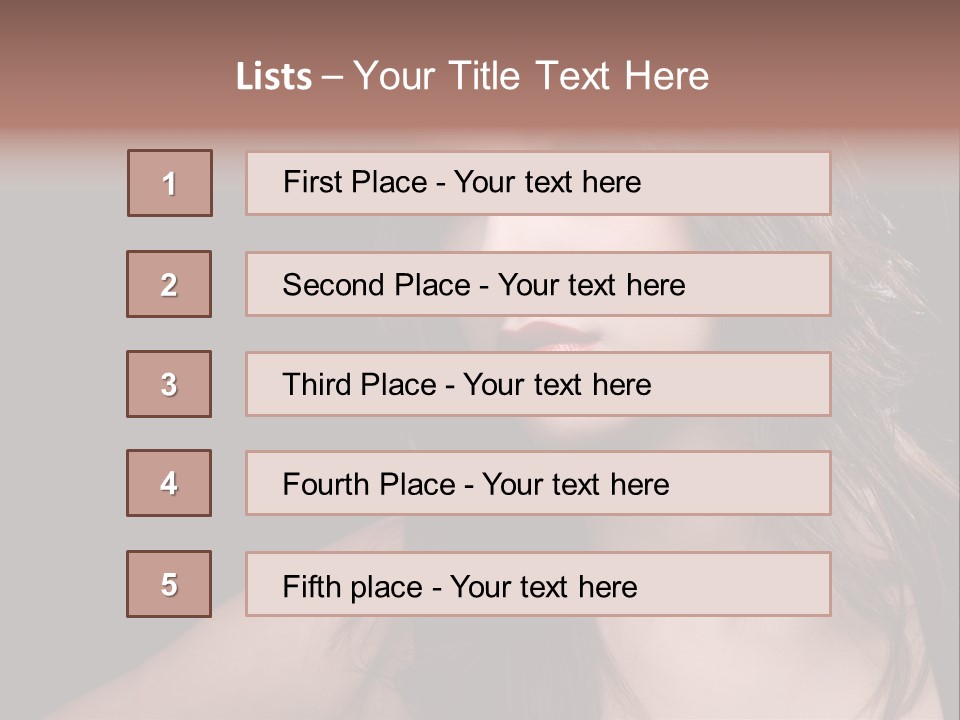This screenshot has height=720, width=960.
Task: Click the number 5 box
Action: coord(169,584)
